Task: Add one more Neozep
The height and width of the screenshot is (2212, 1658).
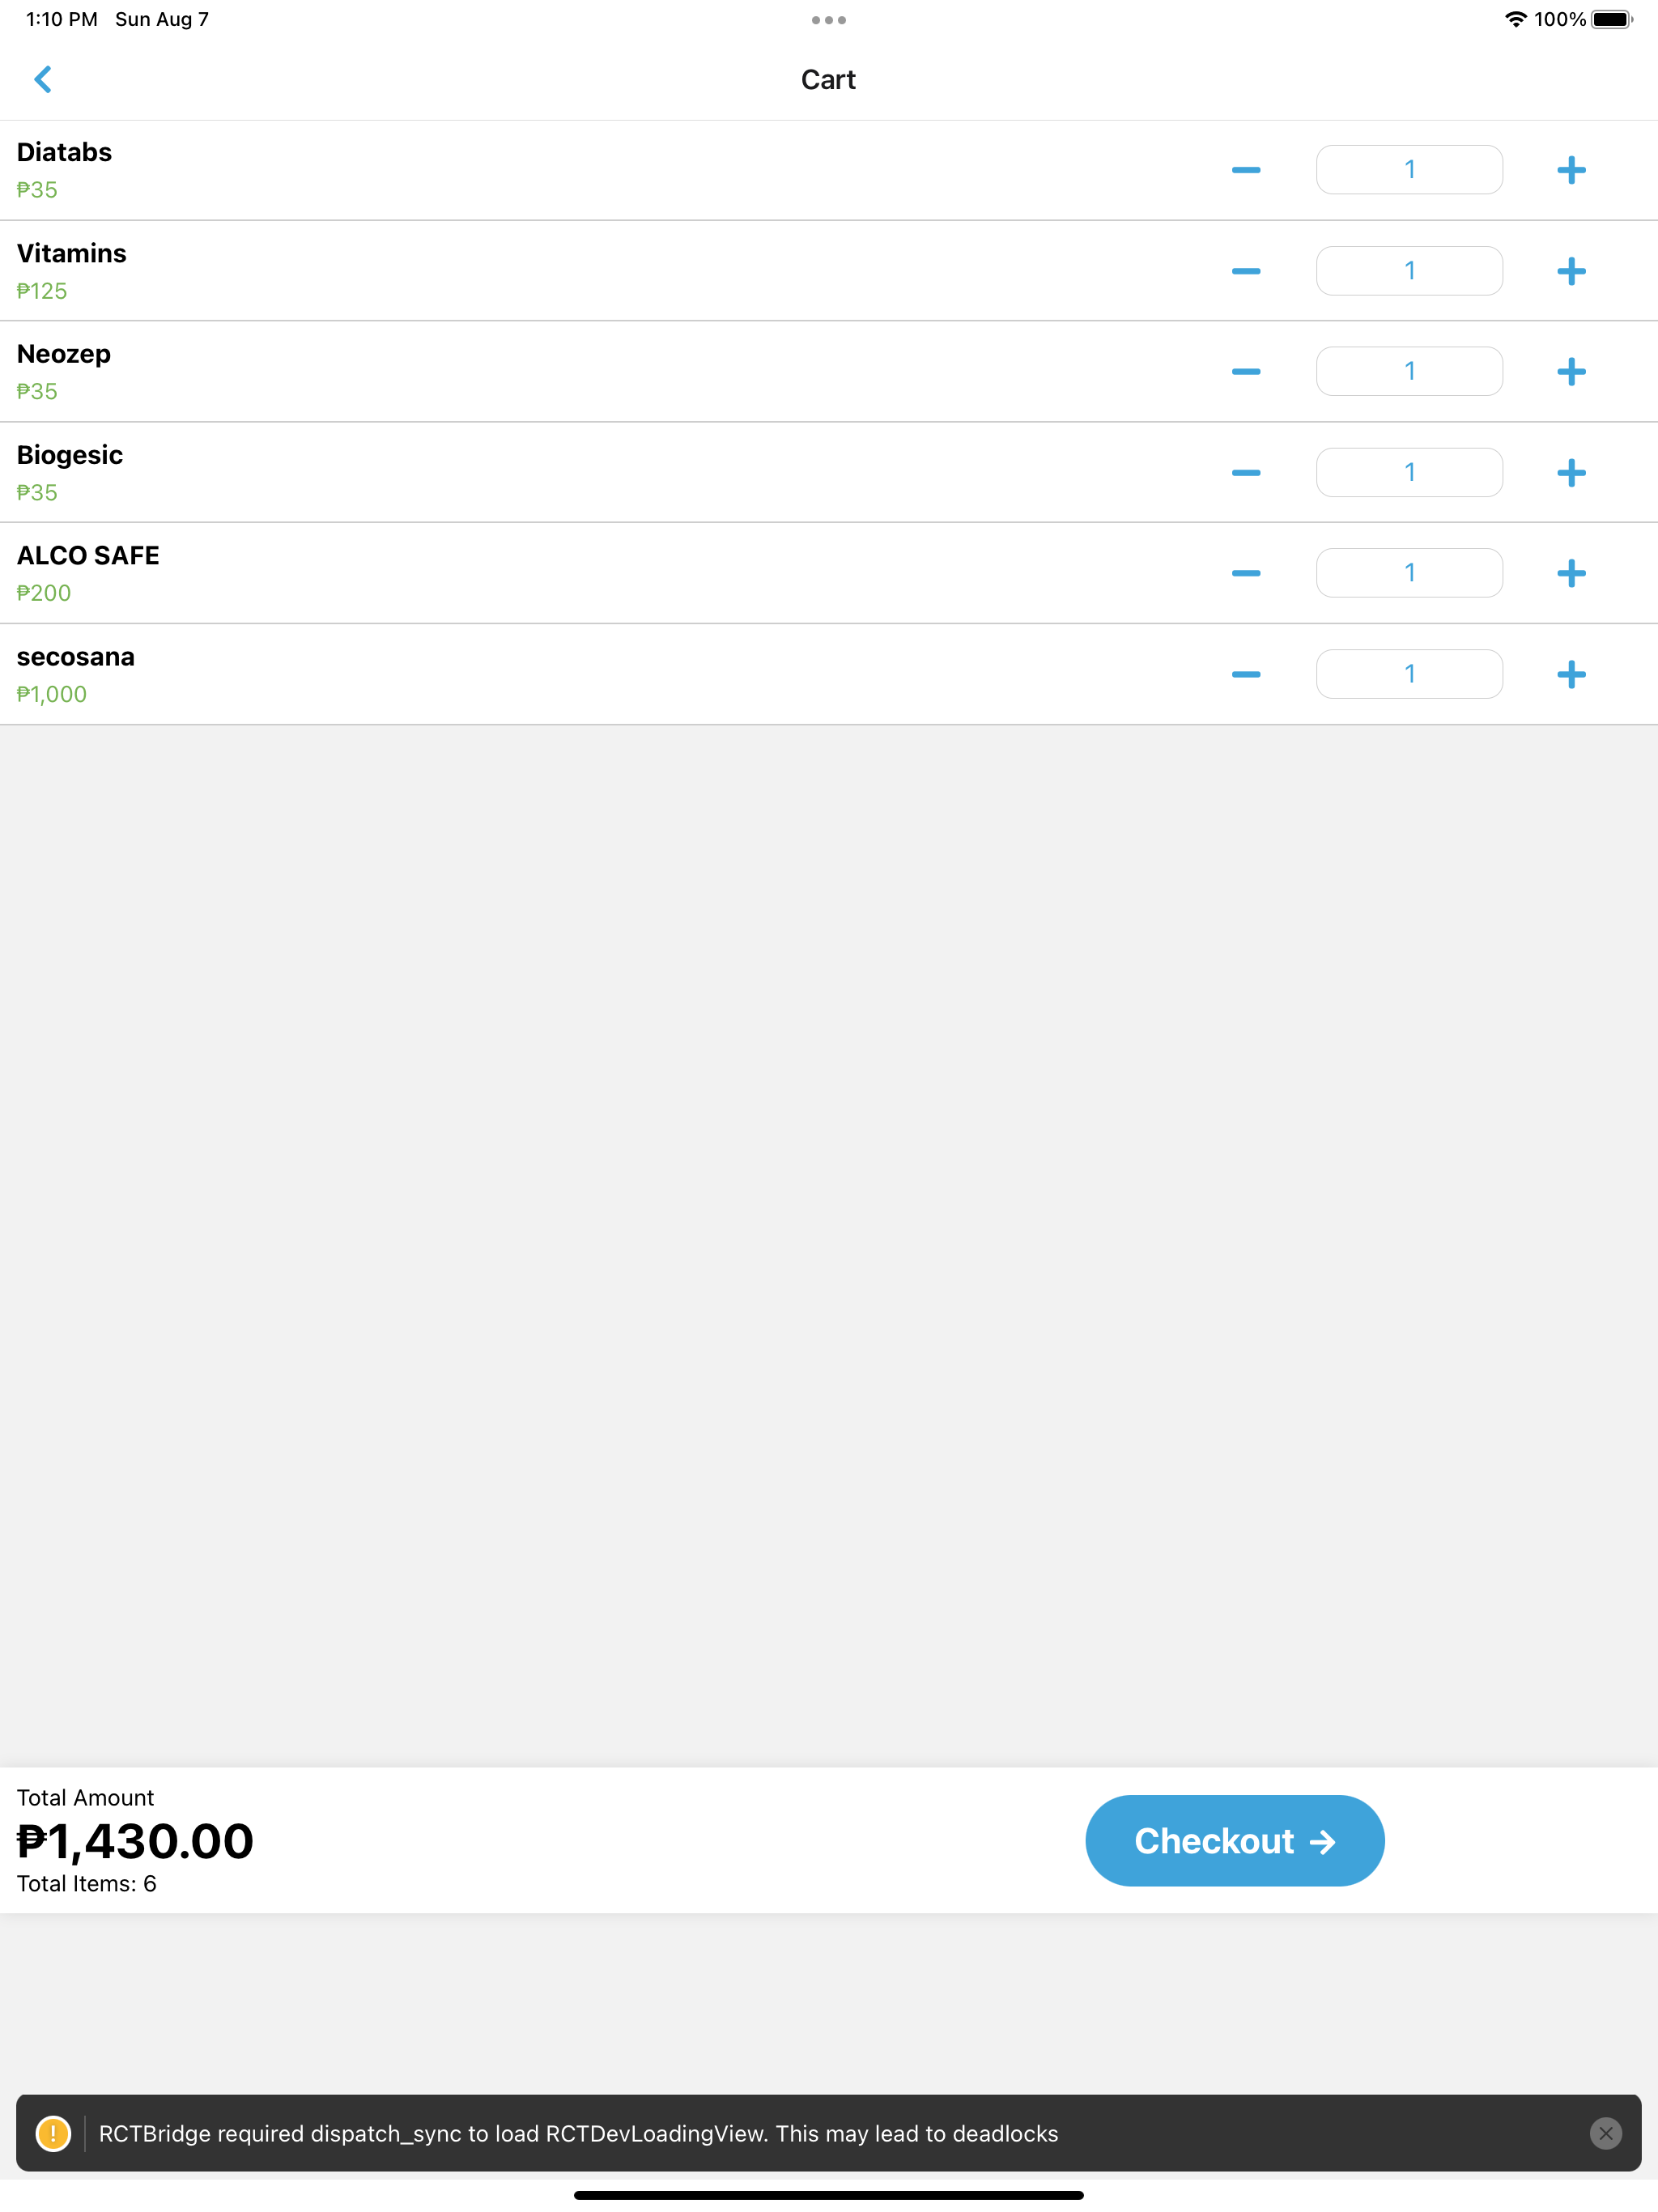Action: 1571,372
